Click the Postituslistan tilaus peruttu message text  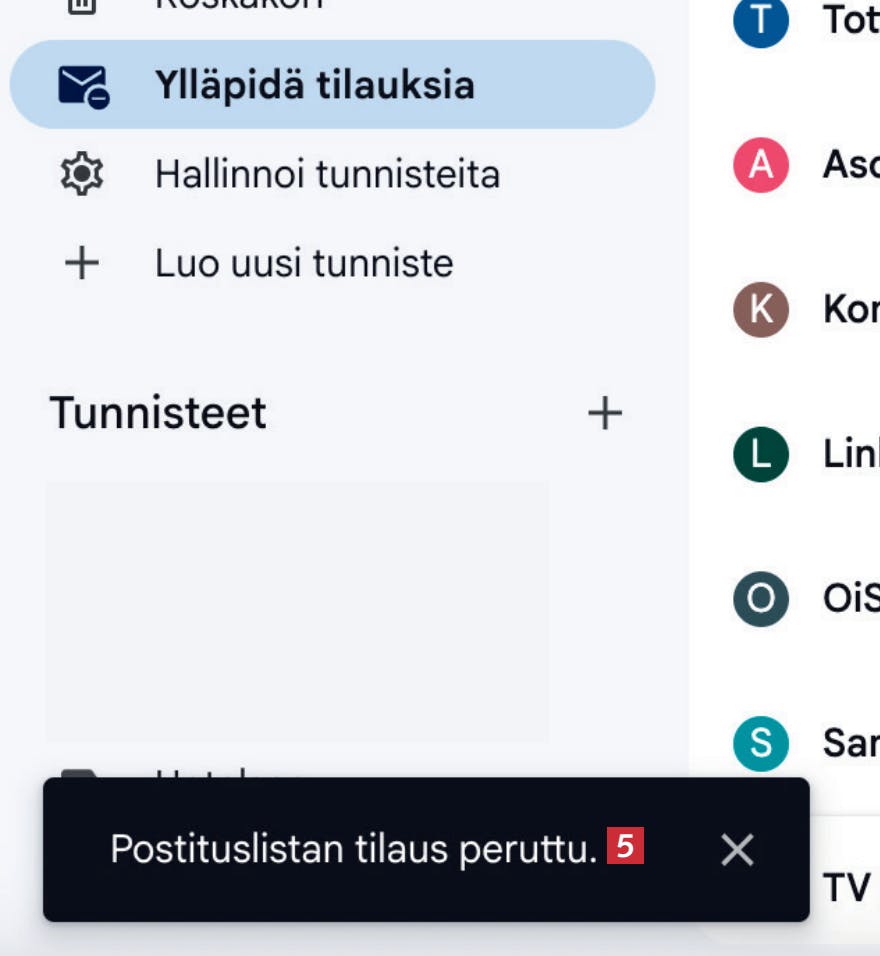pyautogui.click(x=353, y=850)
